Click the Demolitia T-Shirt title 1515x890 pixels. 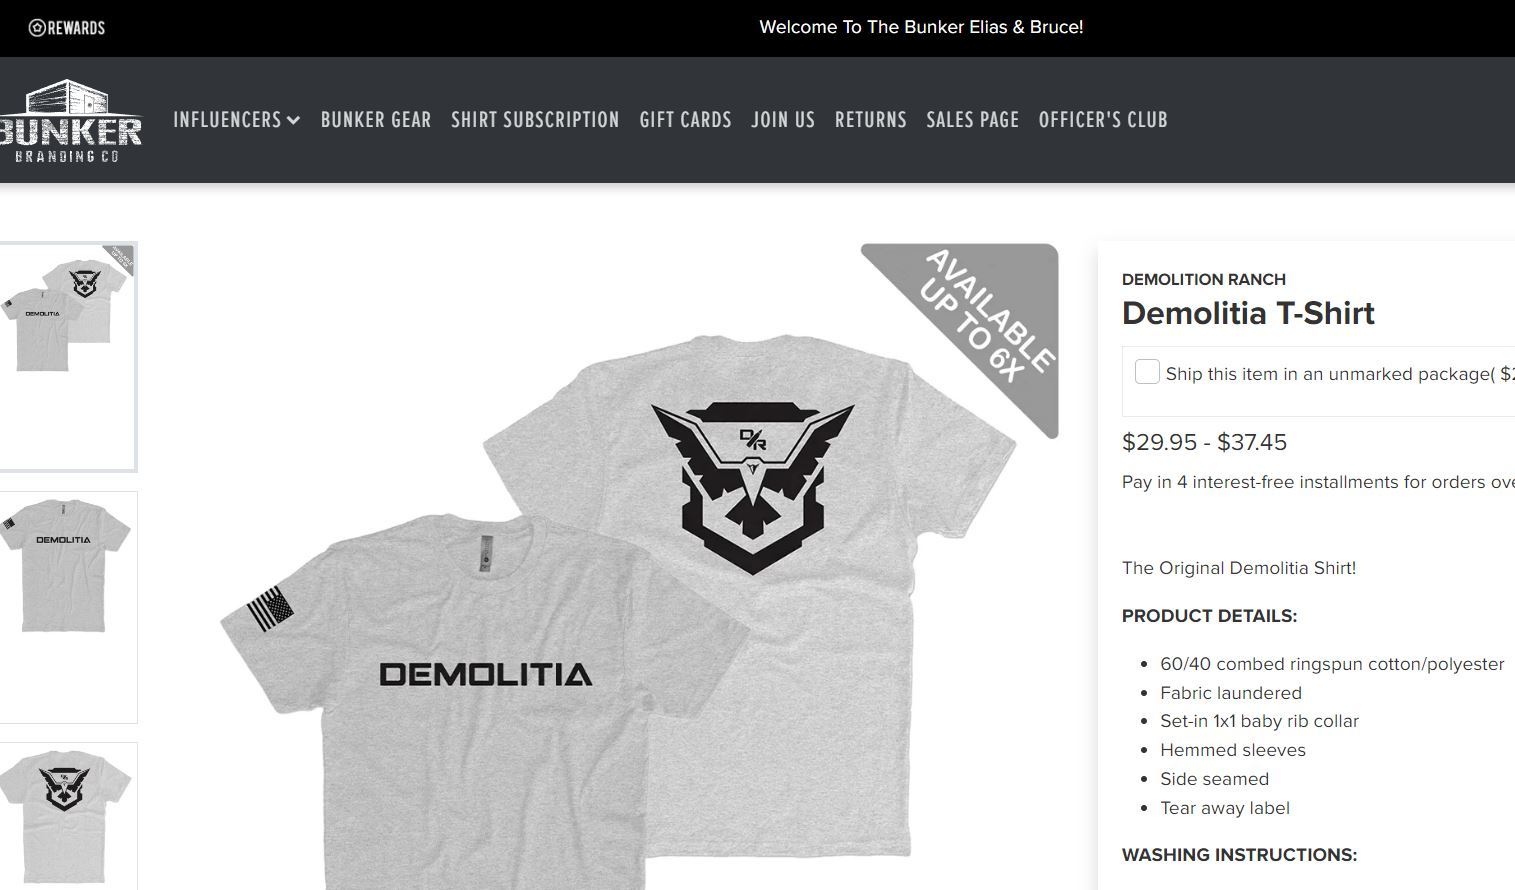click(x=1248, y=313)
